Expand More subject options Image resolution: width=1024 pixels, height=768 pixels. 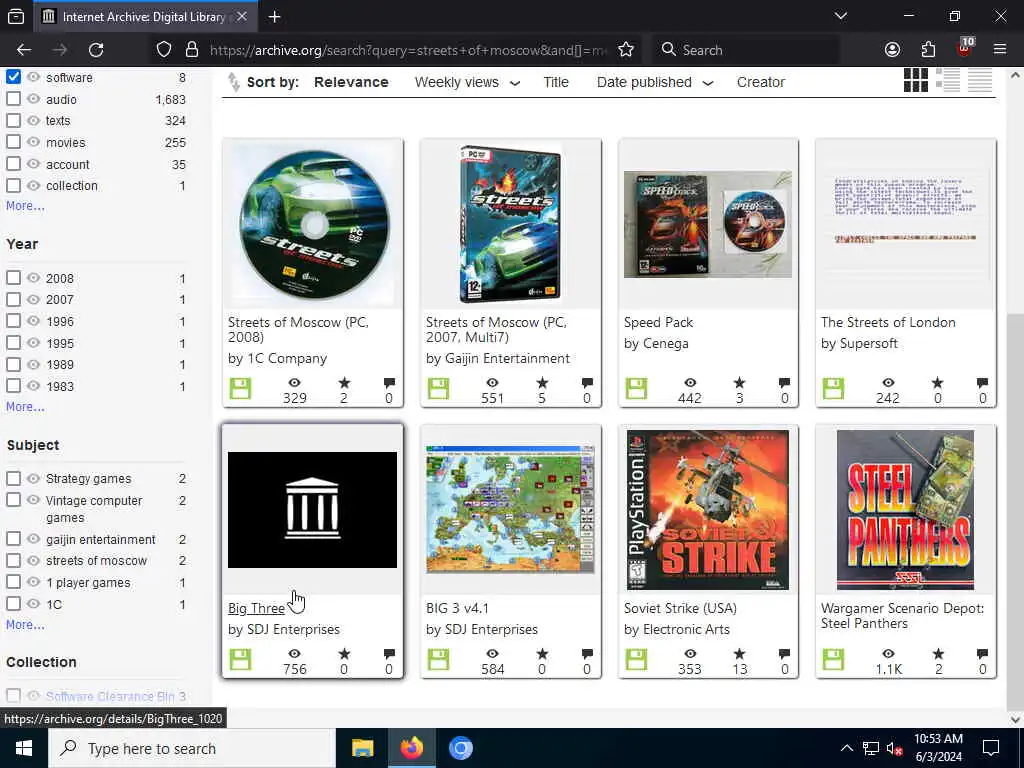click(25, 625)
